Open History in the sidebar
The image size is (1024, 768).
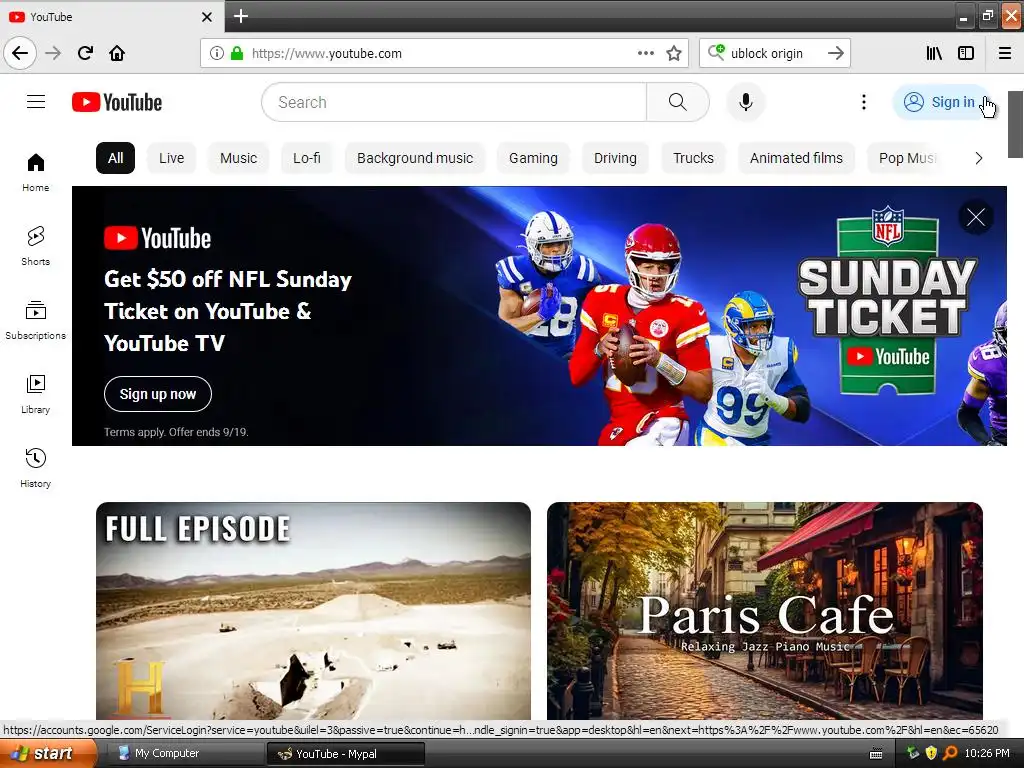[x=35, y=468]
